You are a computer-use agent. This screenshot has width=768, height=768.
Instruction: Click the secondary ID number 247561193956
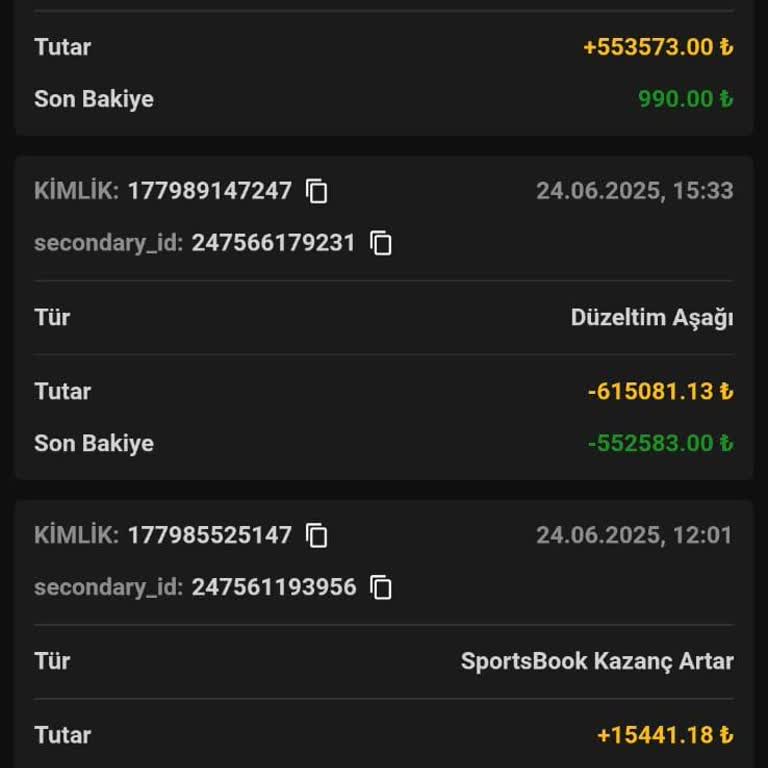coord(273,587)
